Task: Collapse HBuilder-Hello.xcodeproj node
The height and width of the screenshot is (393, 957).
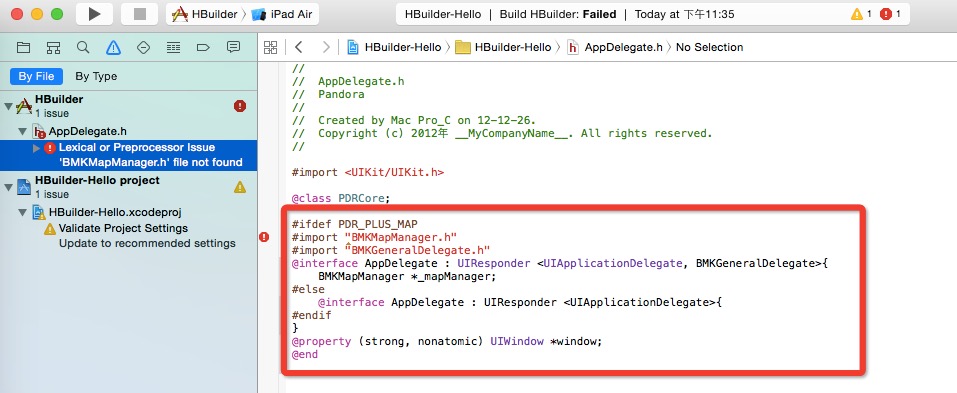Action: pos(23,213)
